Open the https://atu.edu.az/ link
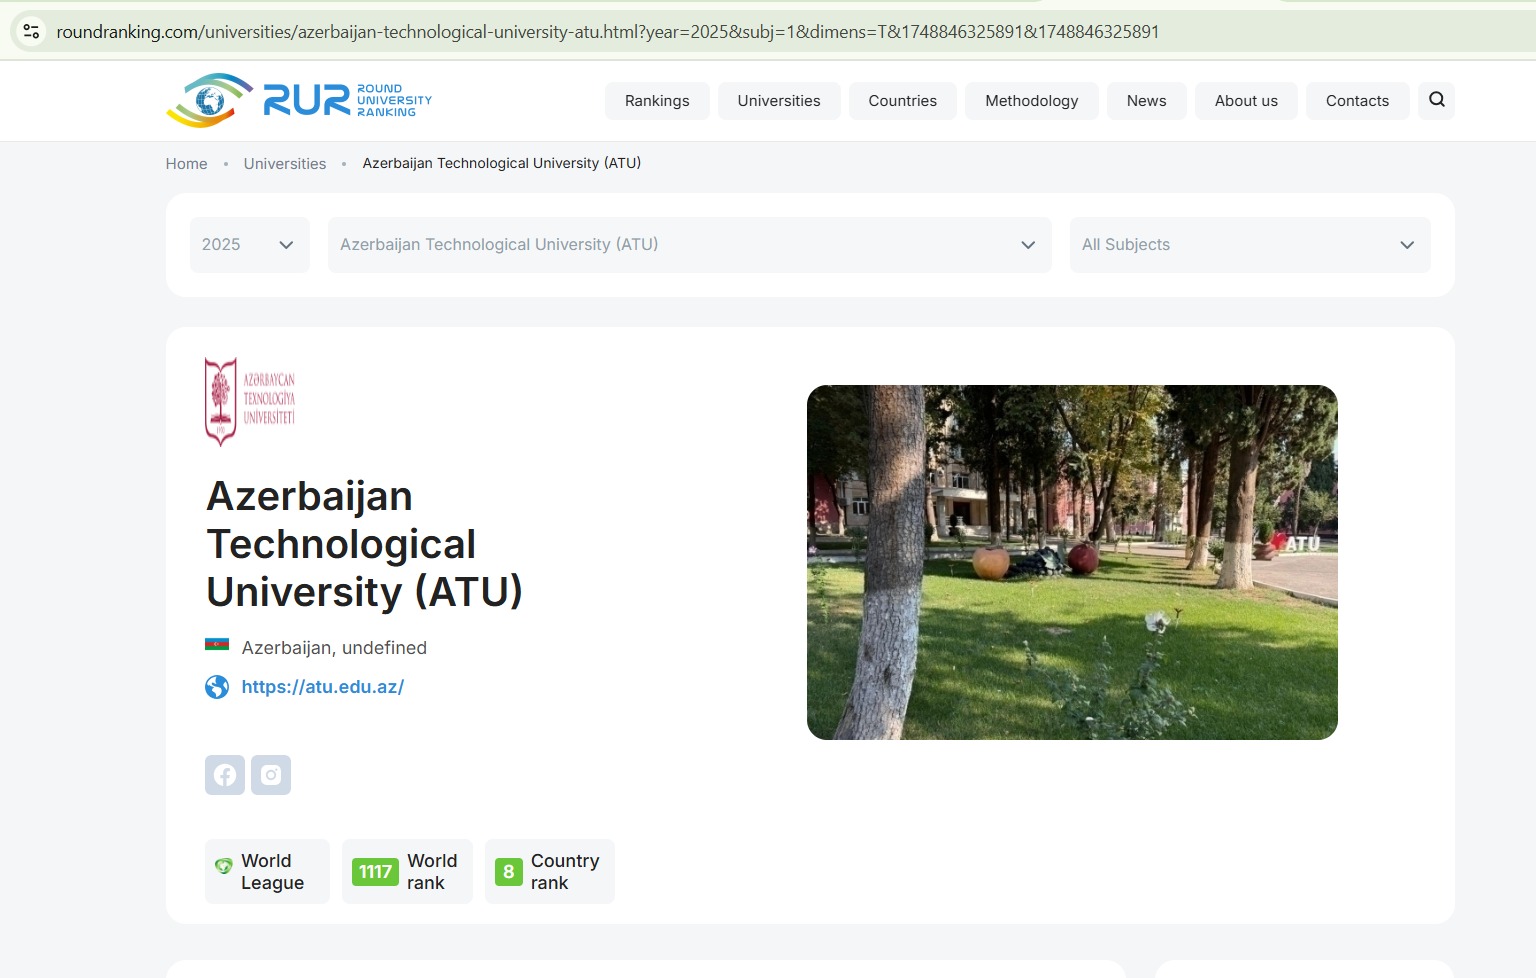1536x978 pixels. (323, 687)
